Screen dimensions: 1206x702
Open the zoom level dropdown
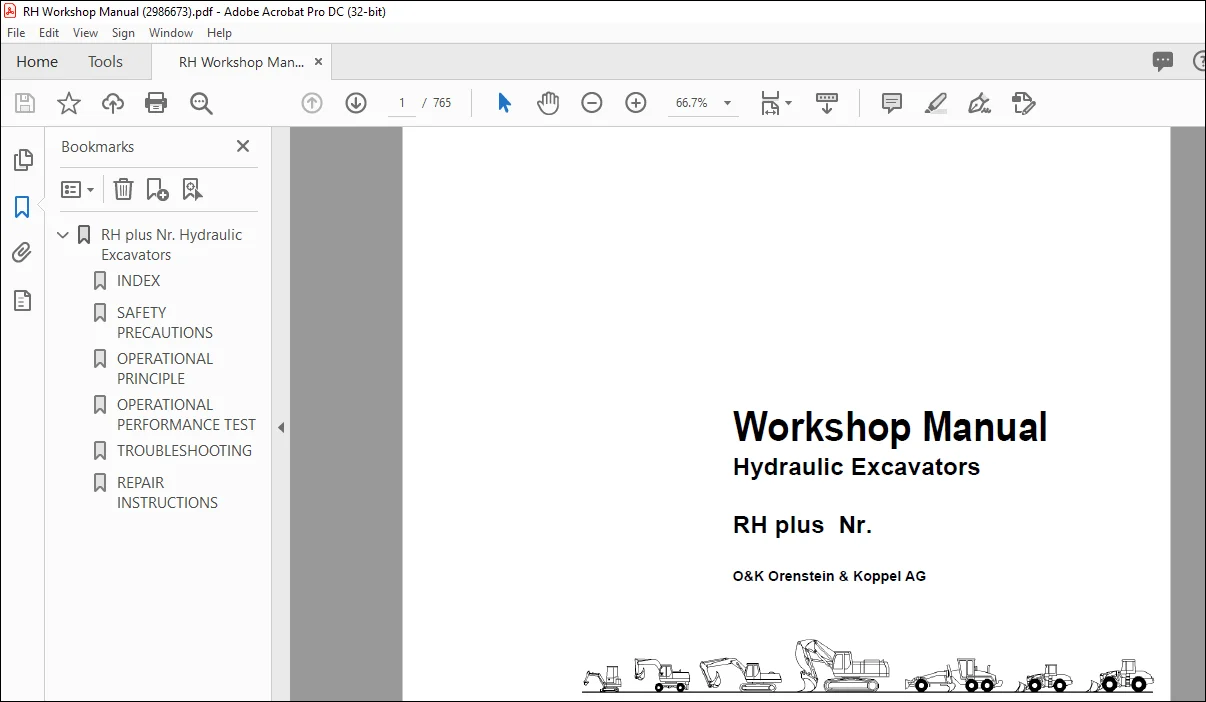[x=727, y=103]
